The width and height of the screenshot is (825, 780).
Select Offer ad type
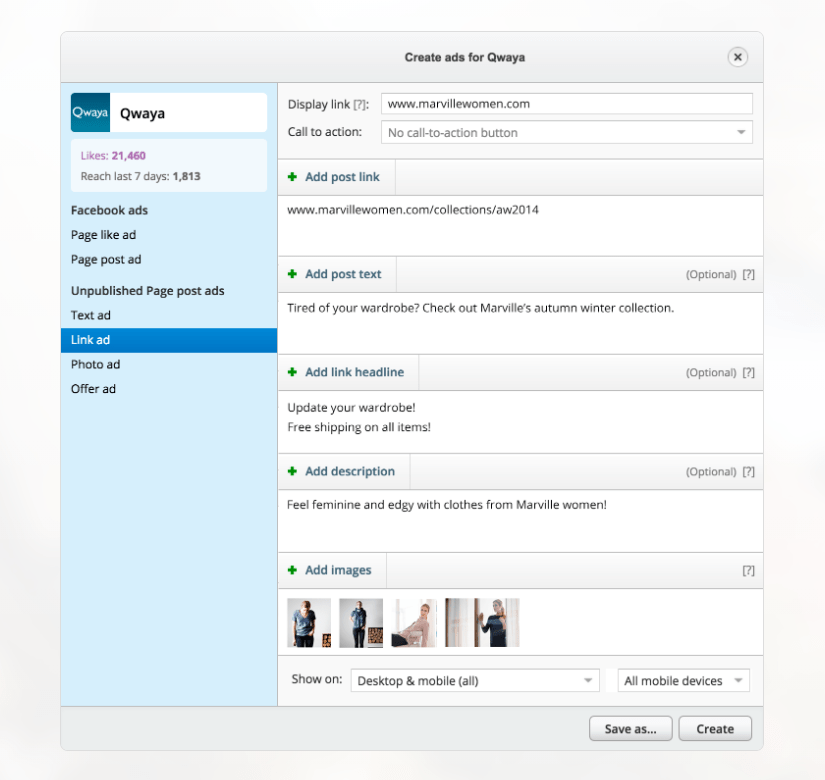pos(94,389)
